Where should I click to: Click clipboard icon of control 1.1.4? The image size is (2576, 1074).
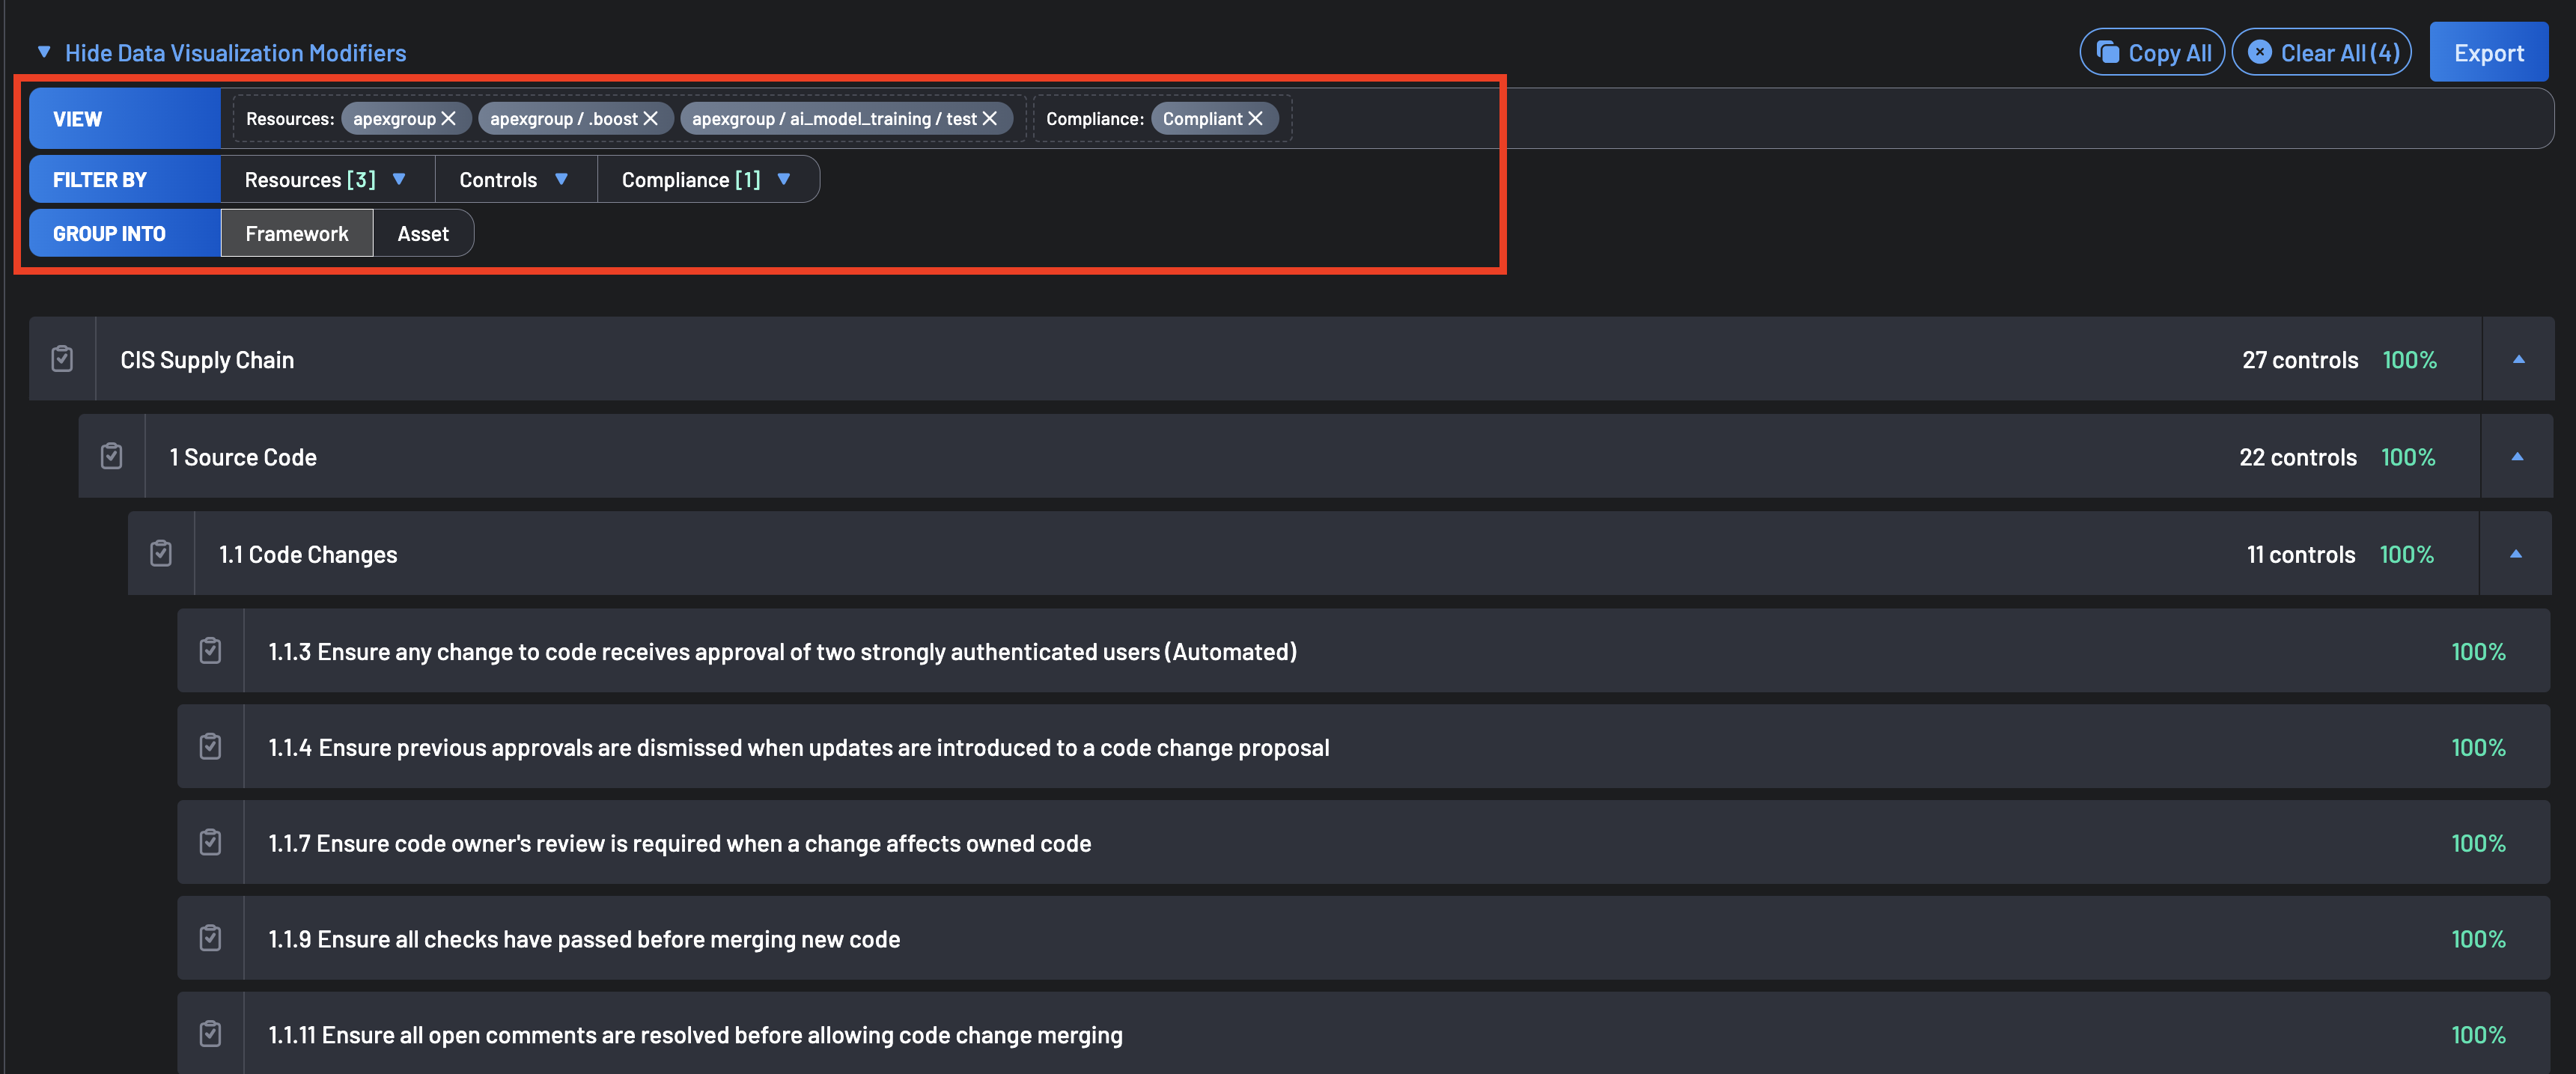[210, 746]
